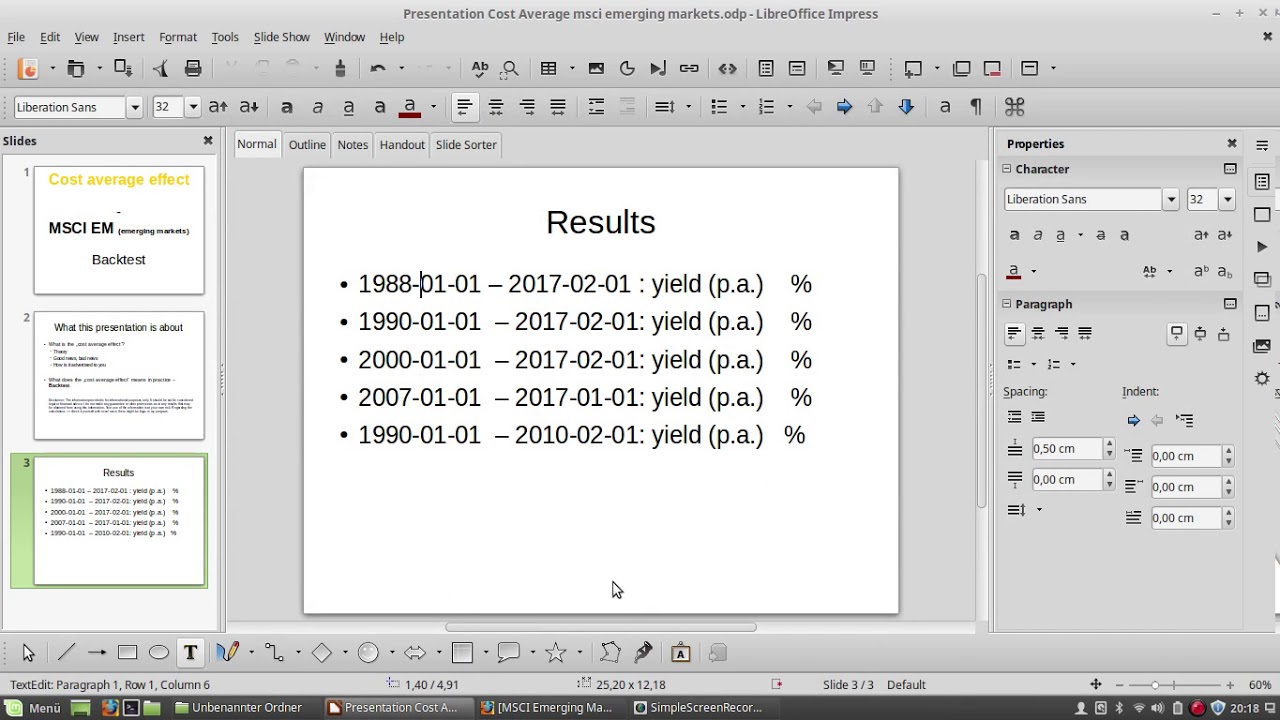Open the Line Spacing dropdown in toolbar

(x=688, y=107)
